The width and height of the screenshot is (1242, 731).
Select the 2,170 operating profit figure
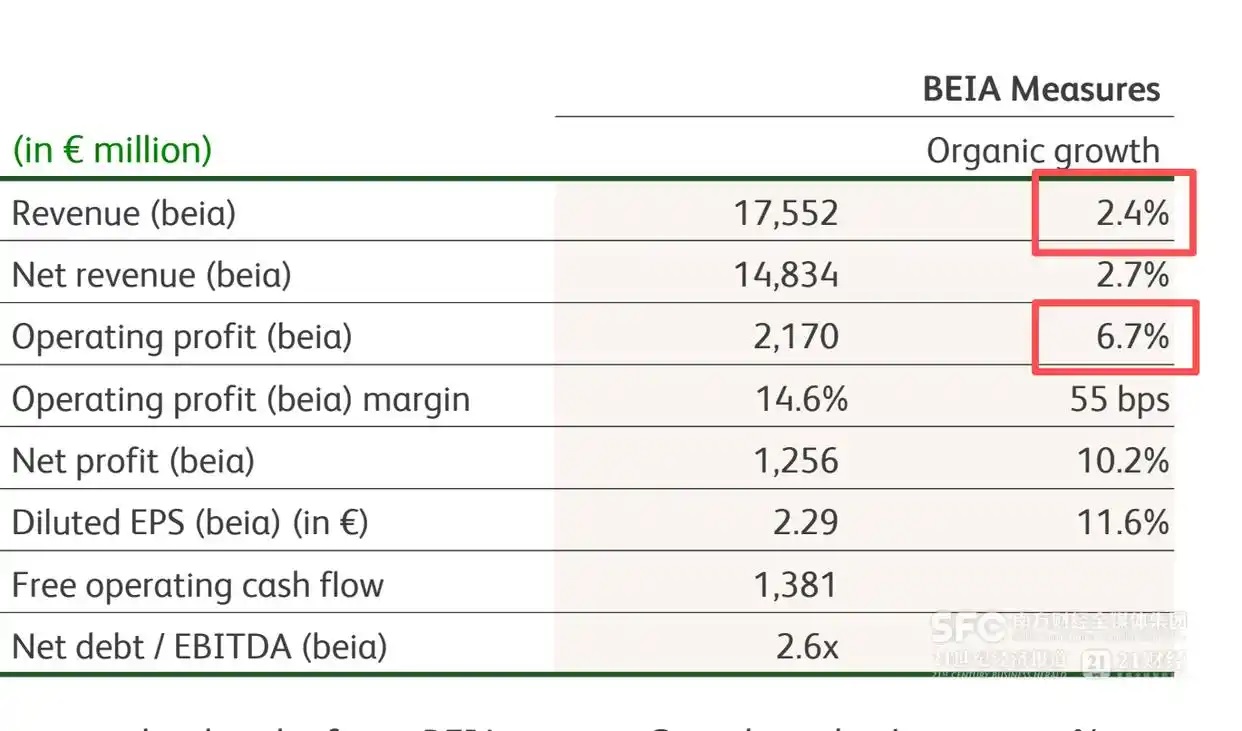(x=796, y=337)
